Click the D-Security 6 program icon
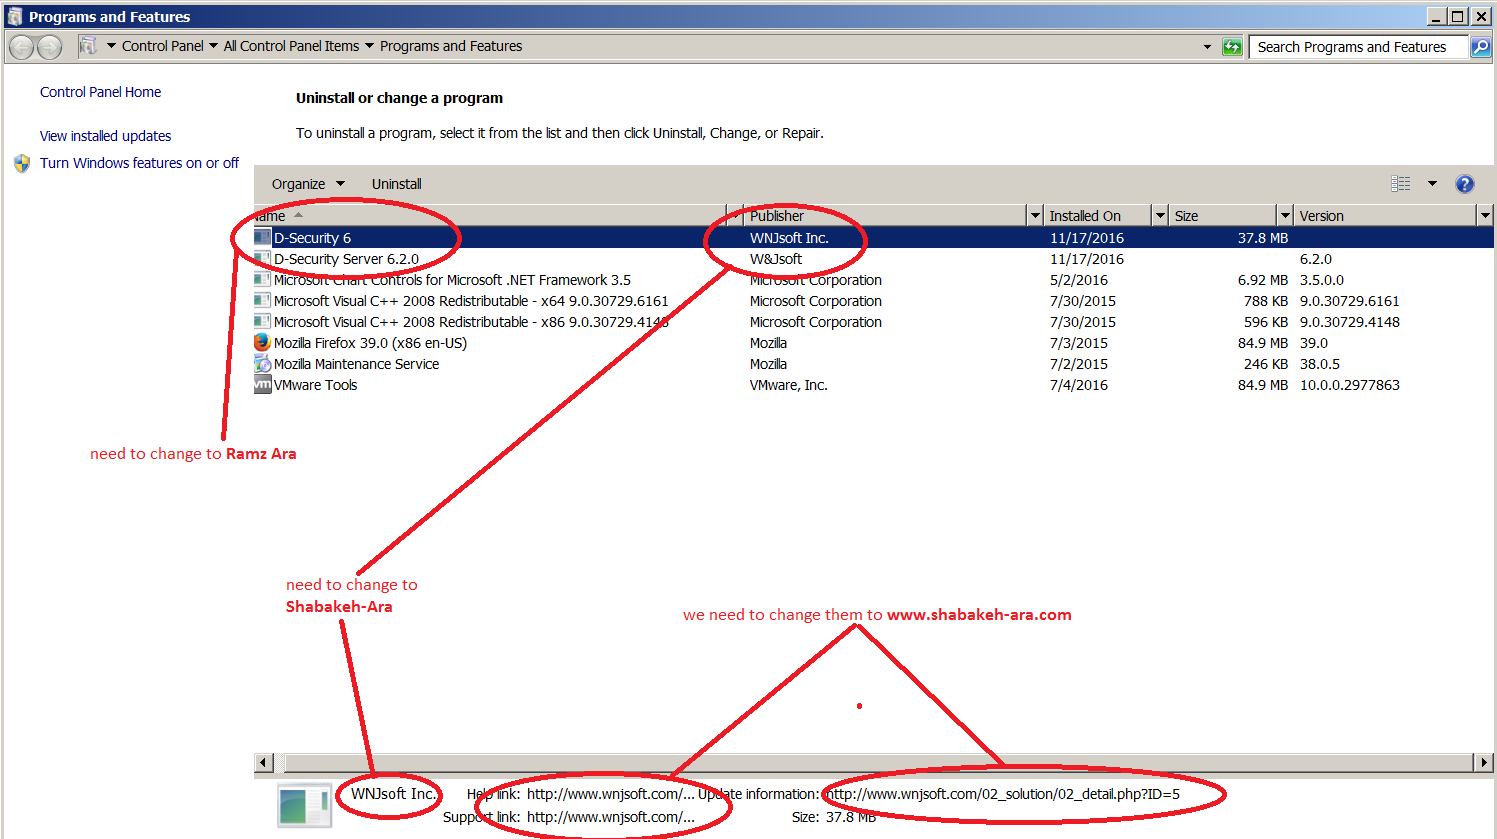The width and height of the screenshot is (1497, 839). click(x=262, y=238)
